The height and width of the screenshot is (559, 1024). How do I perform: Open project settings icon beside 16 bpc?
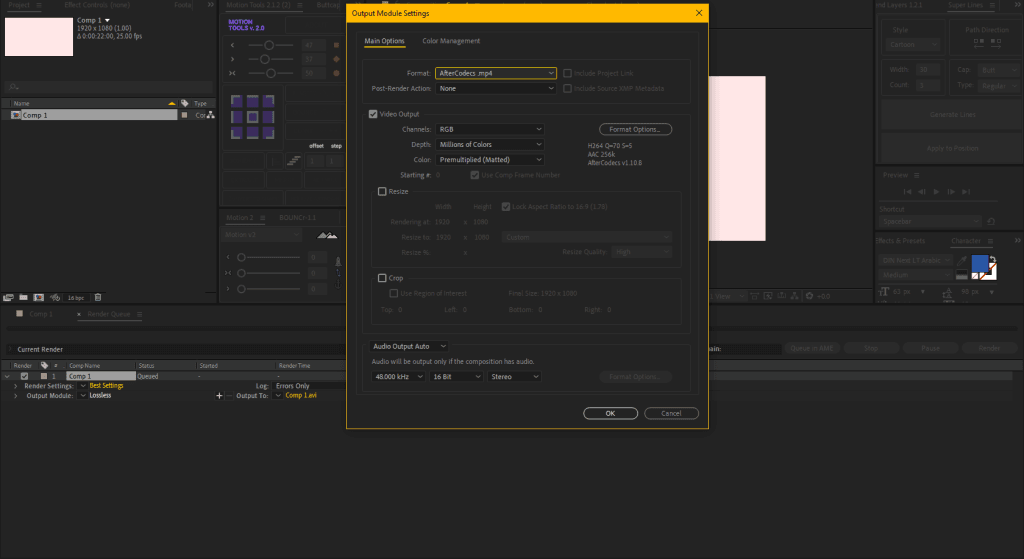[x=55, y=298]
